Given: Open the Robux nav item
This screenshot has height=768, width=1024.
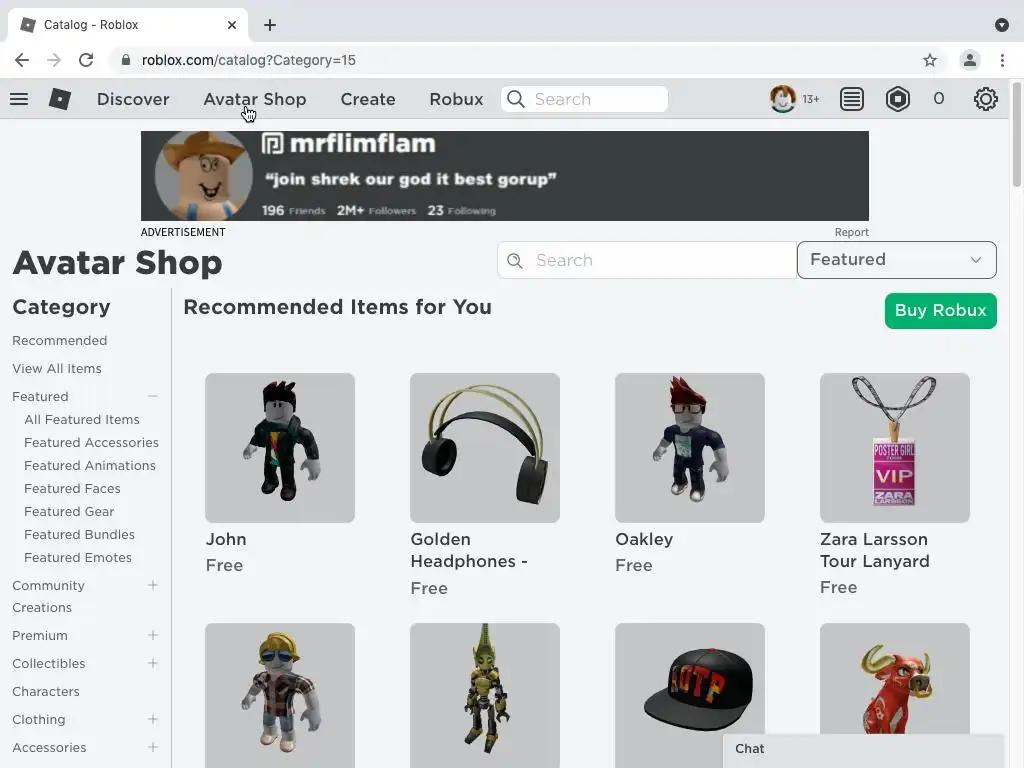Looking at the screenshot, I should (456, 99).
